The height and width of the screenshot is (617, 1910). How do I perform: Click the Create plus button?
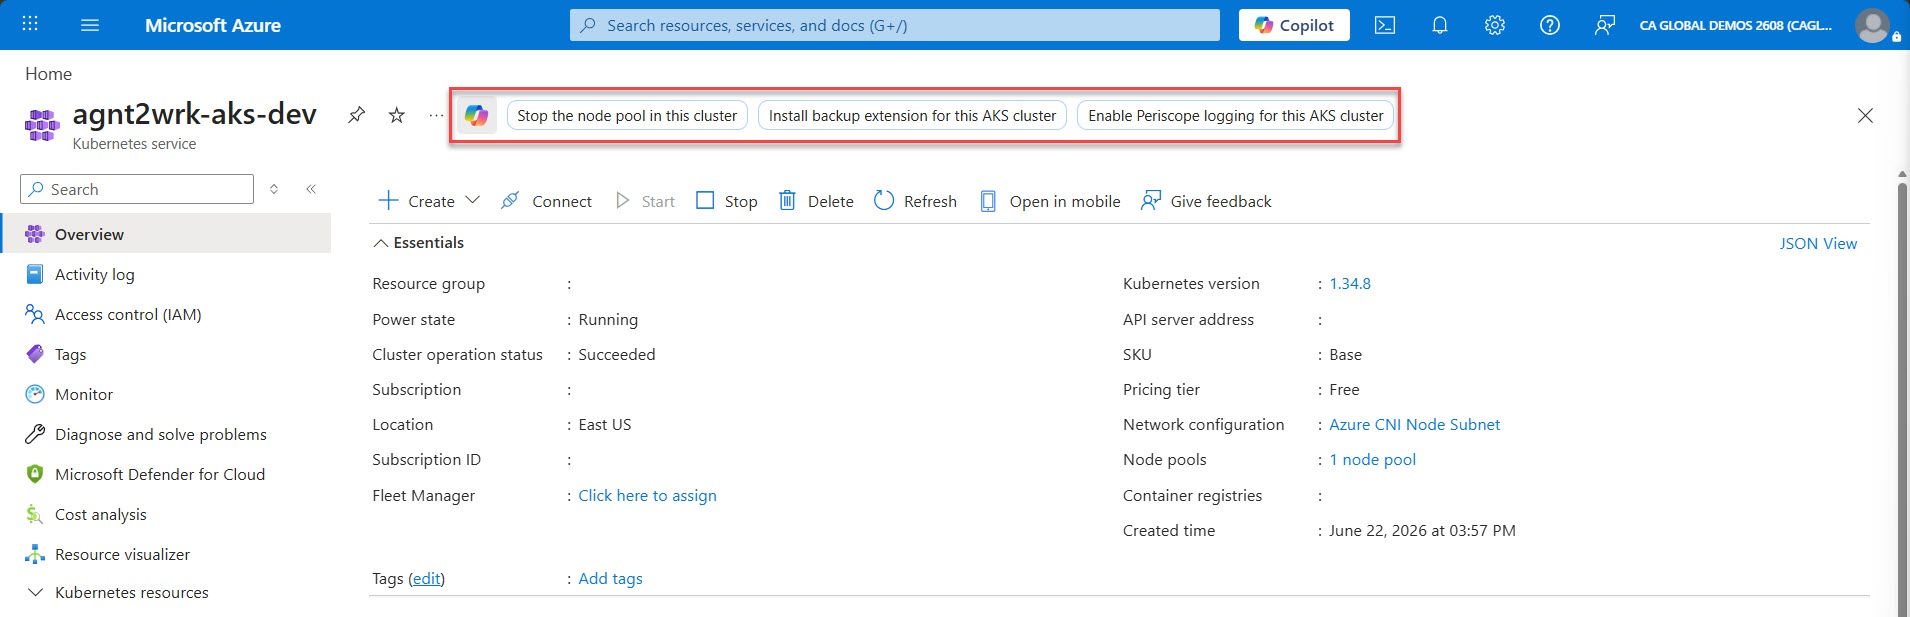416,201
